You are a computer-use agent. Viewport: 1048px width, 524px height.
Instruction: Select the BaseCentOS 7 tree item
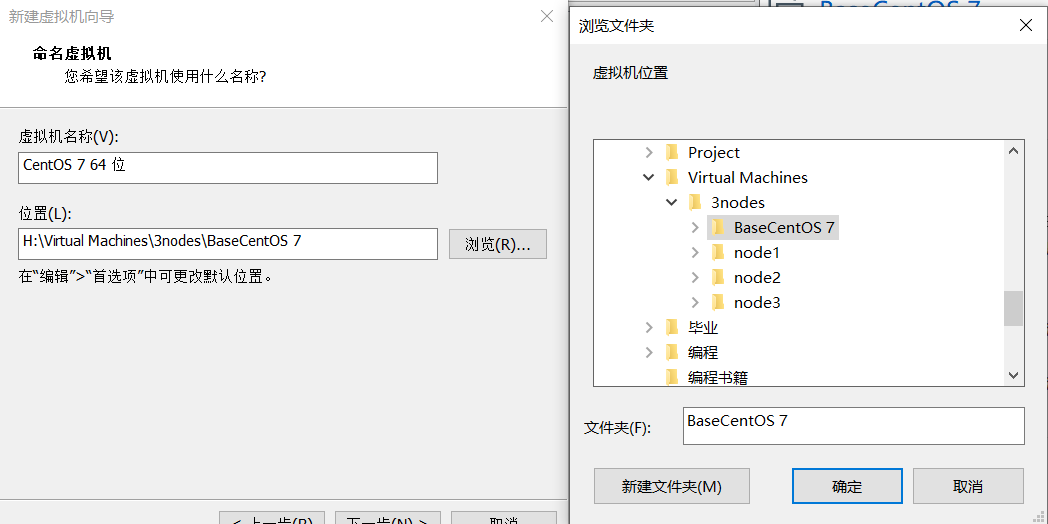pyautogui.click(x=784, y=227)
